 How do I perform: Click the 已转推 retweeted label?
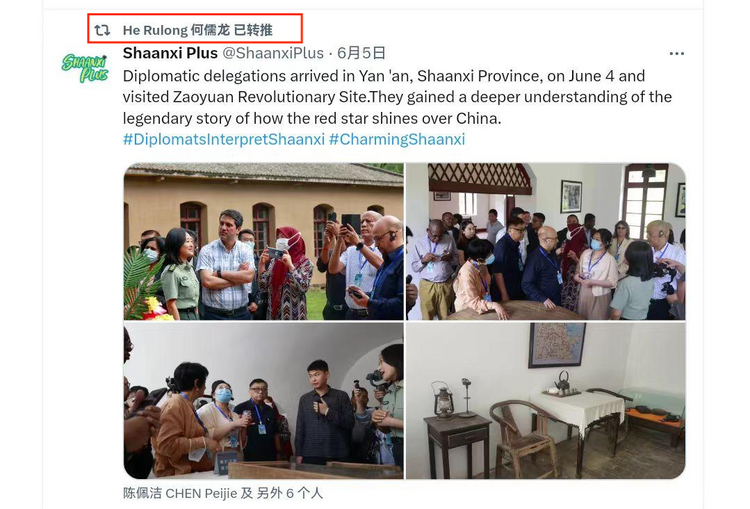point(254,30)
